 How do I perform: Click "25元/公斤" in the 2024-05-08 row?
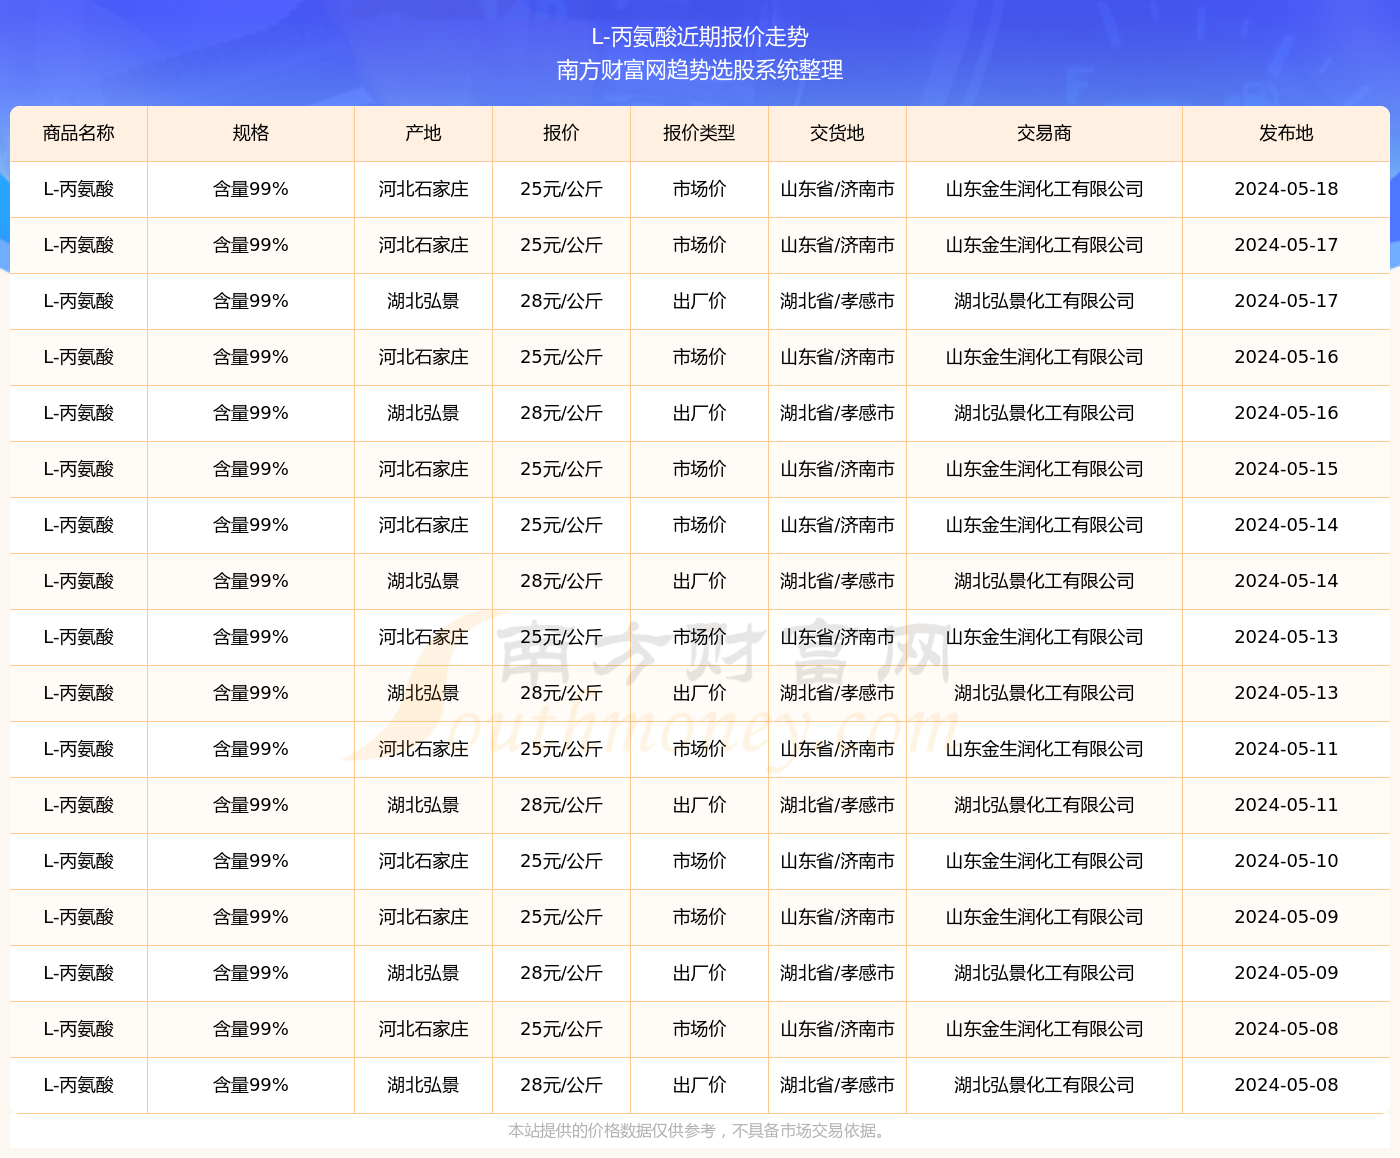click(561, 1029)
